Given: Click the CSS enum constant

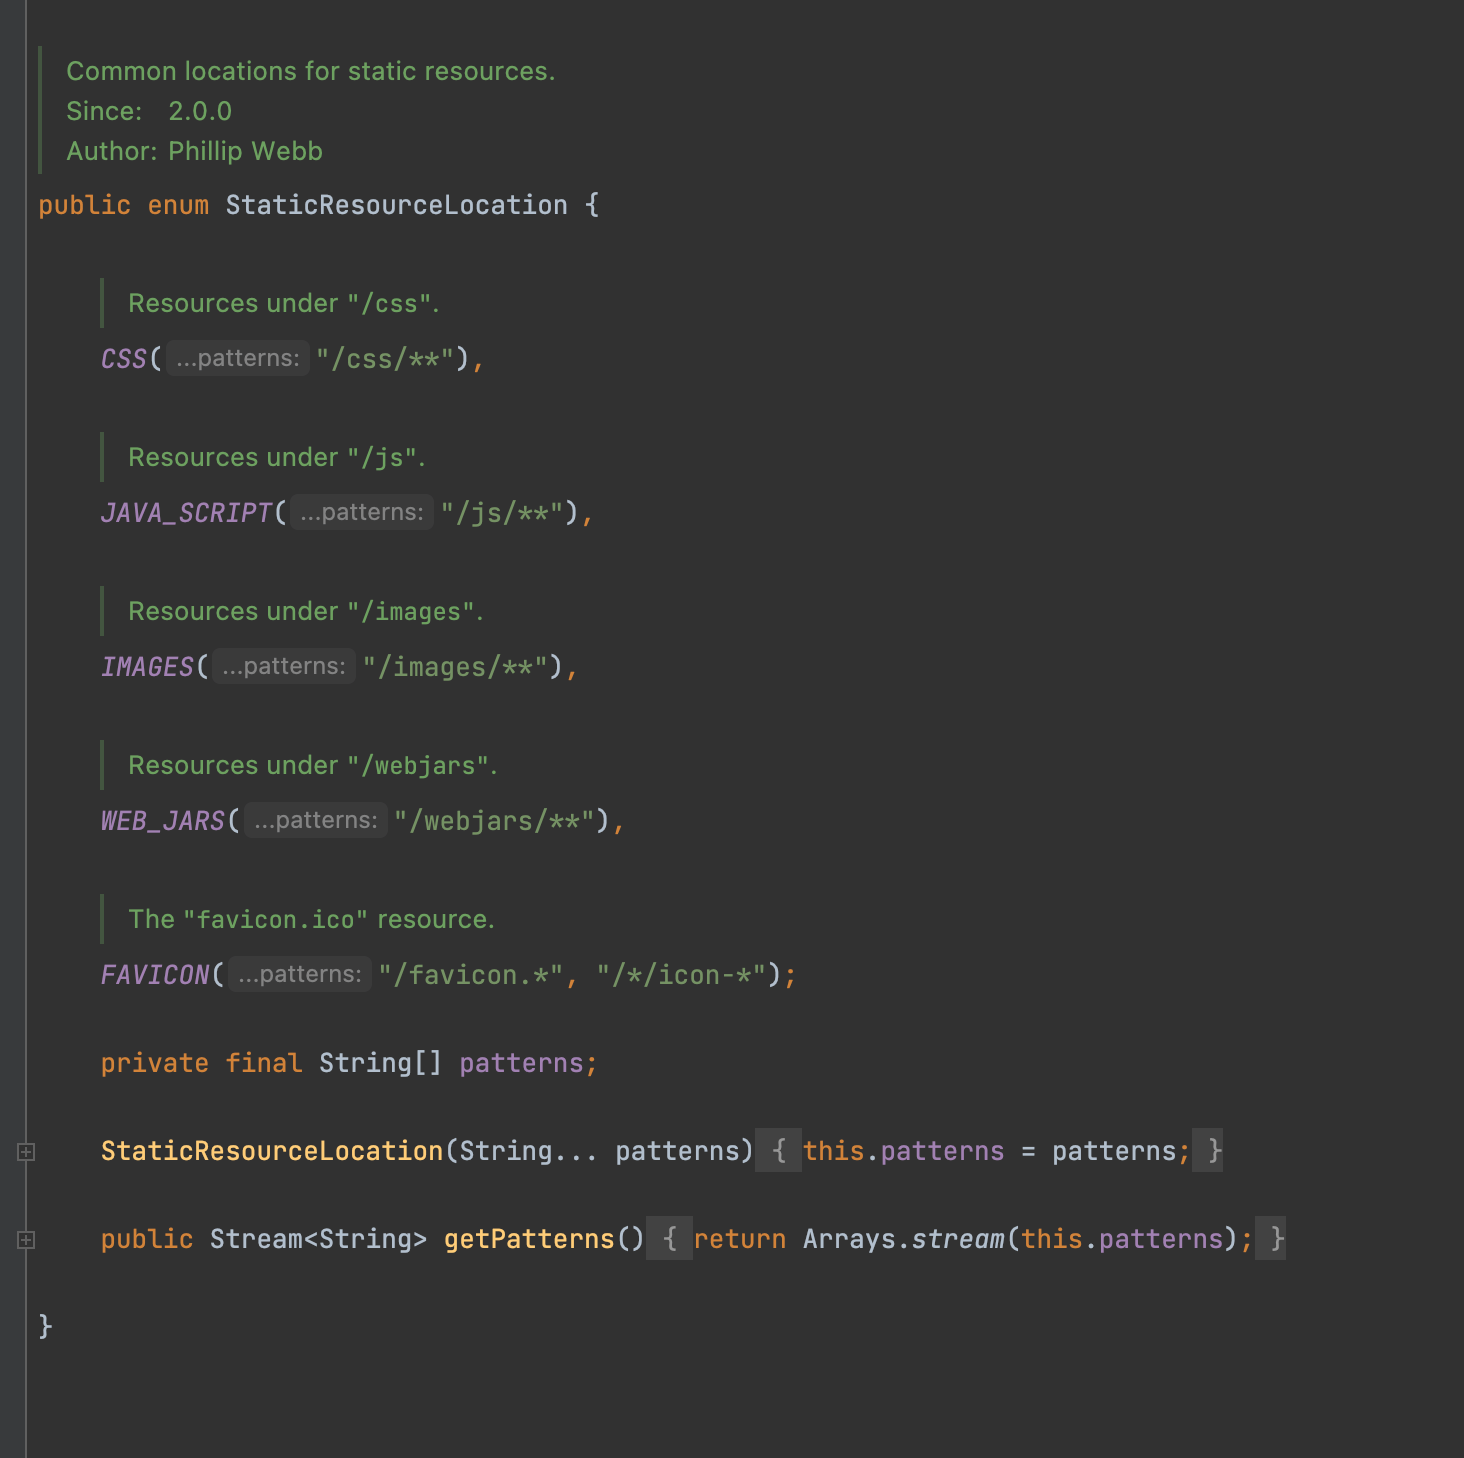Looking at the screenshot, I should click(124, 359).
